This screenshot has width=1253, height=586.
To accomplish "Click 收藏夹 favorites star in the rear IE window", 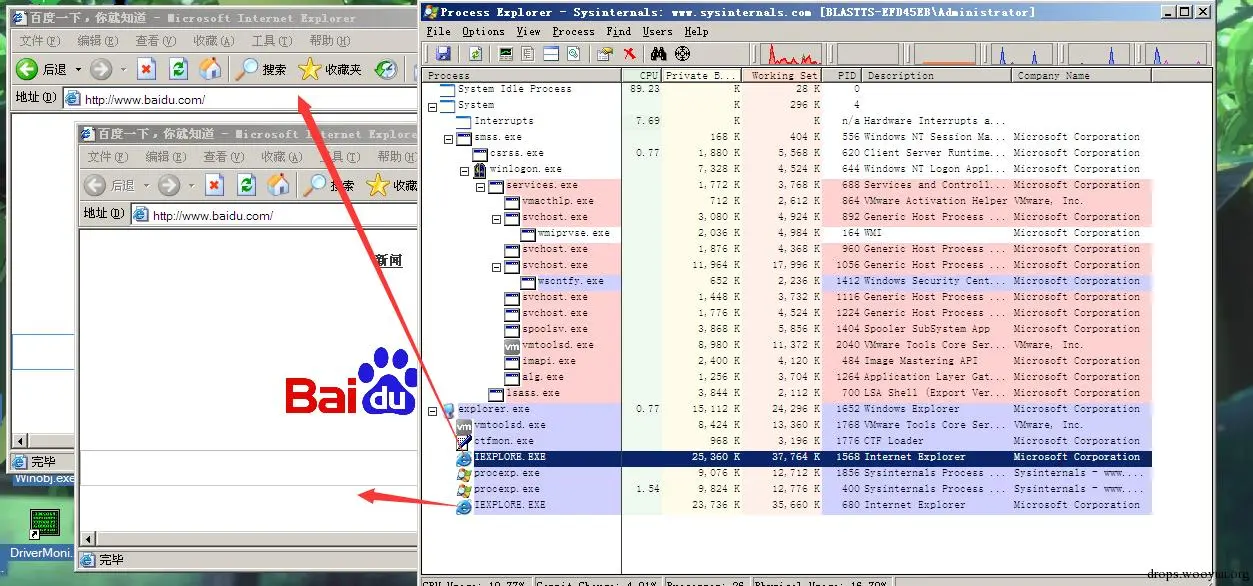I will (330, 69).
